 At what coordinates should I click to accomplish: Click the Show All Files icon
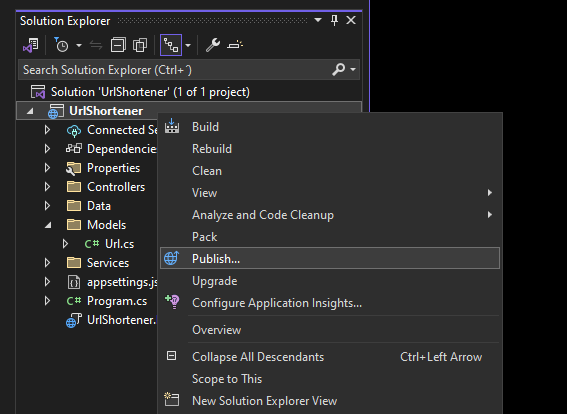(140, 45)
